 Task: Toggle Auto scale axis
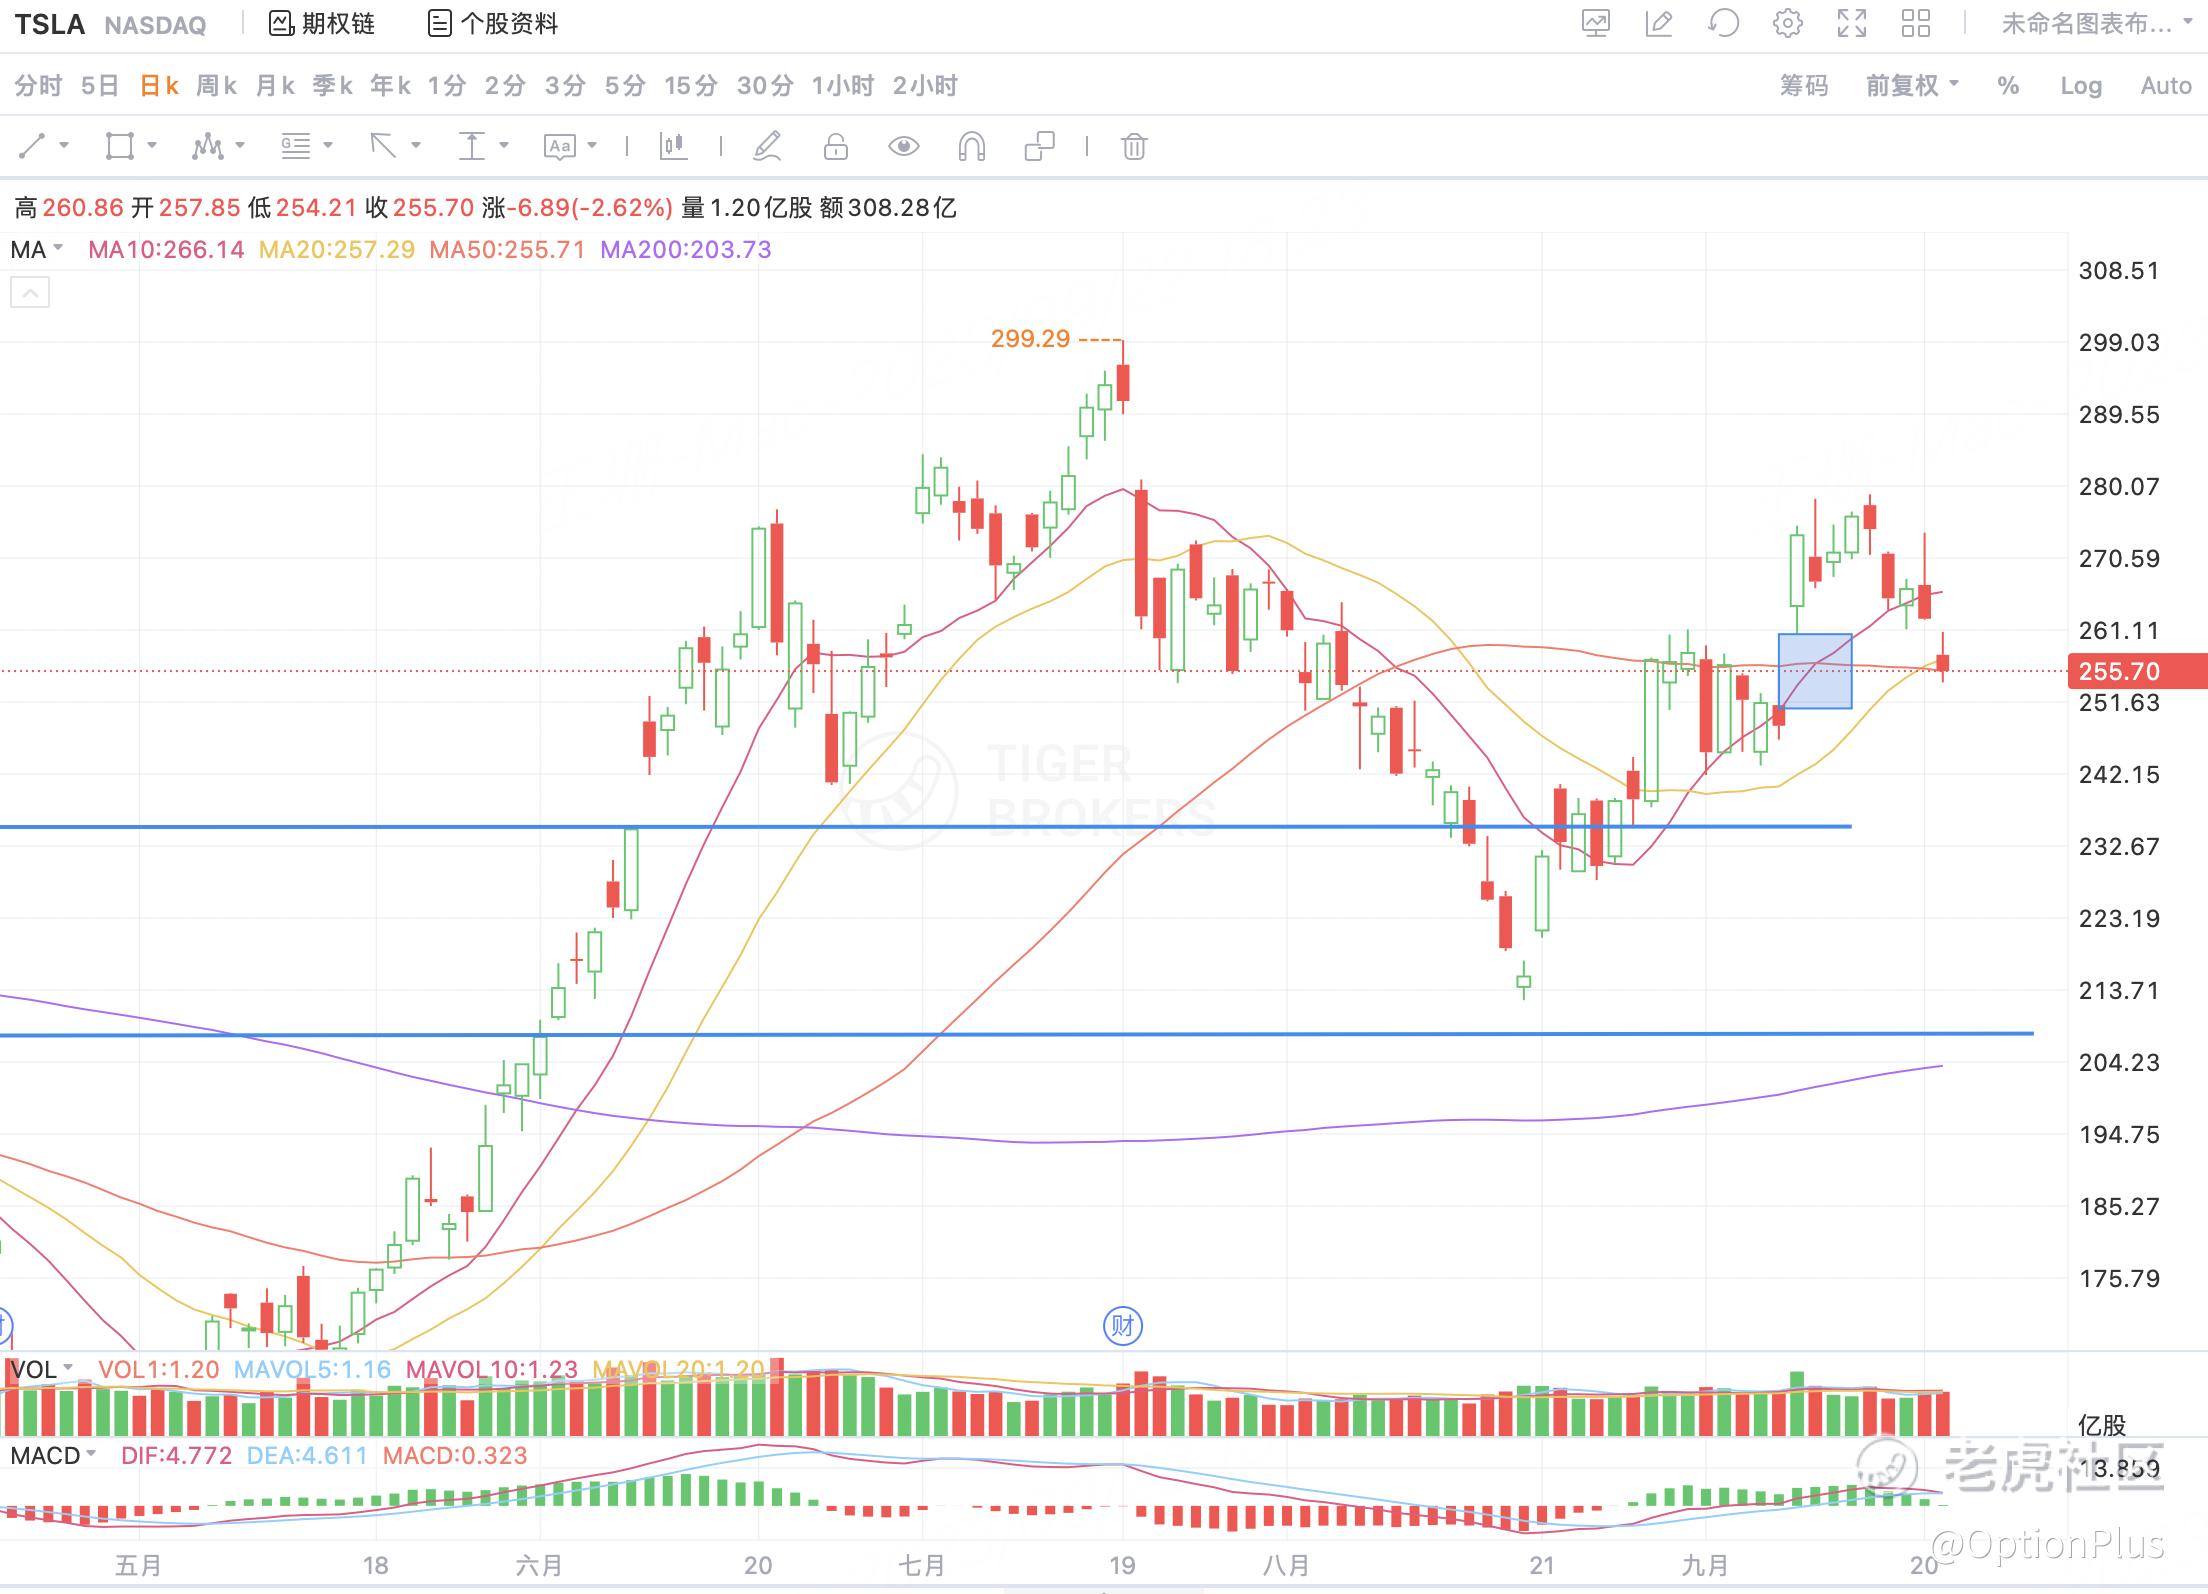(2166, 86)
